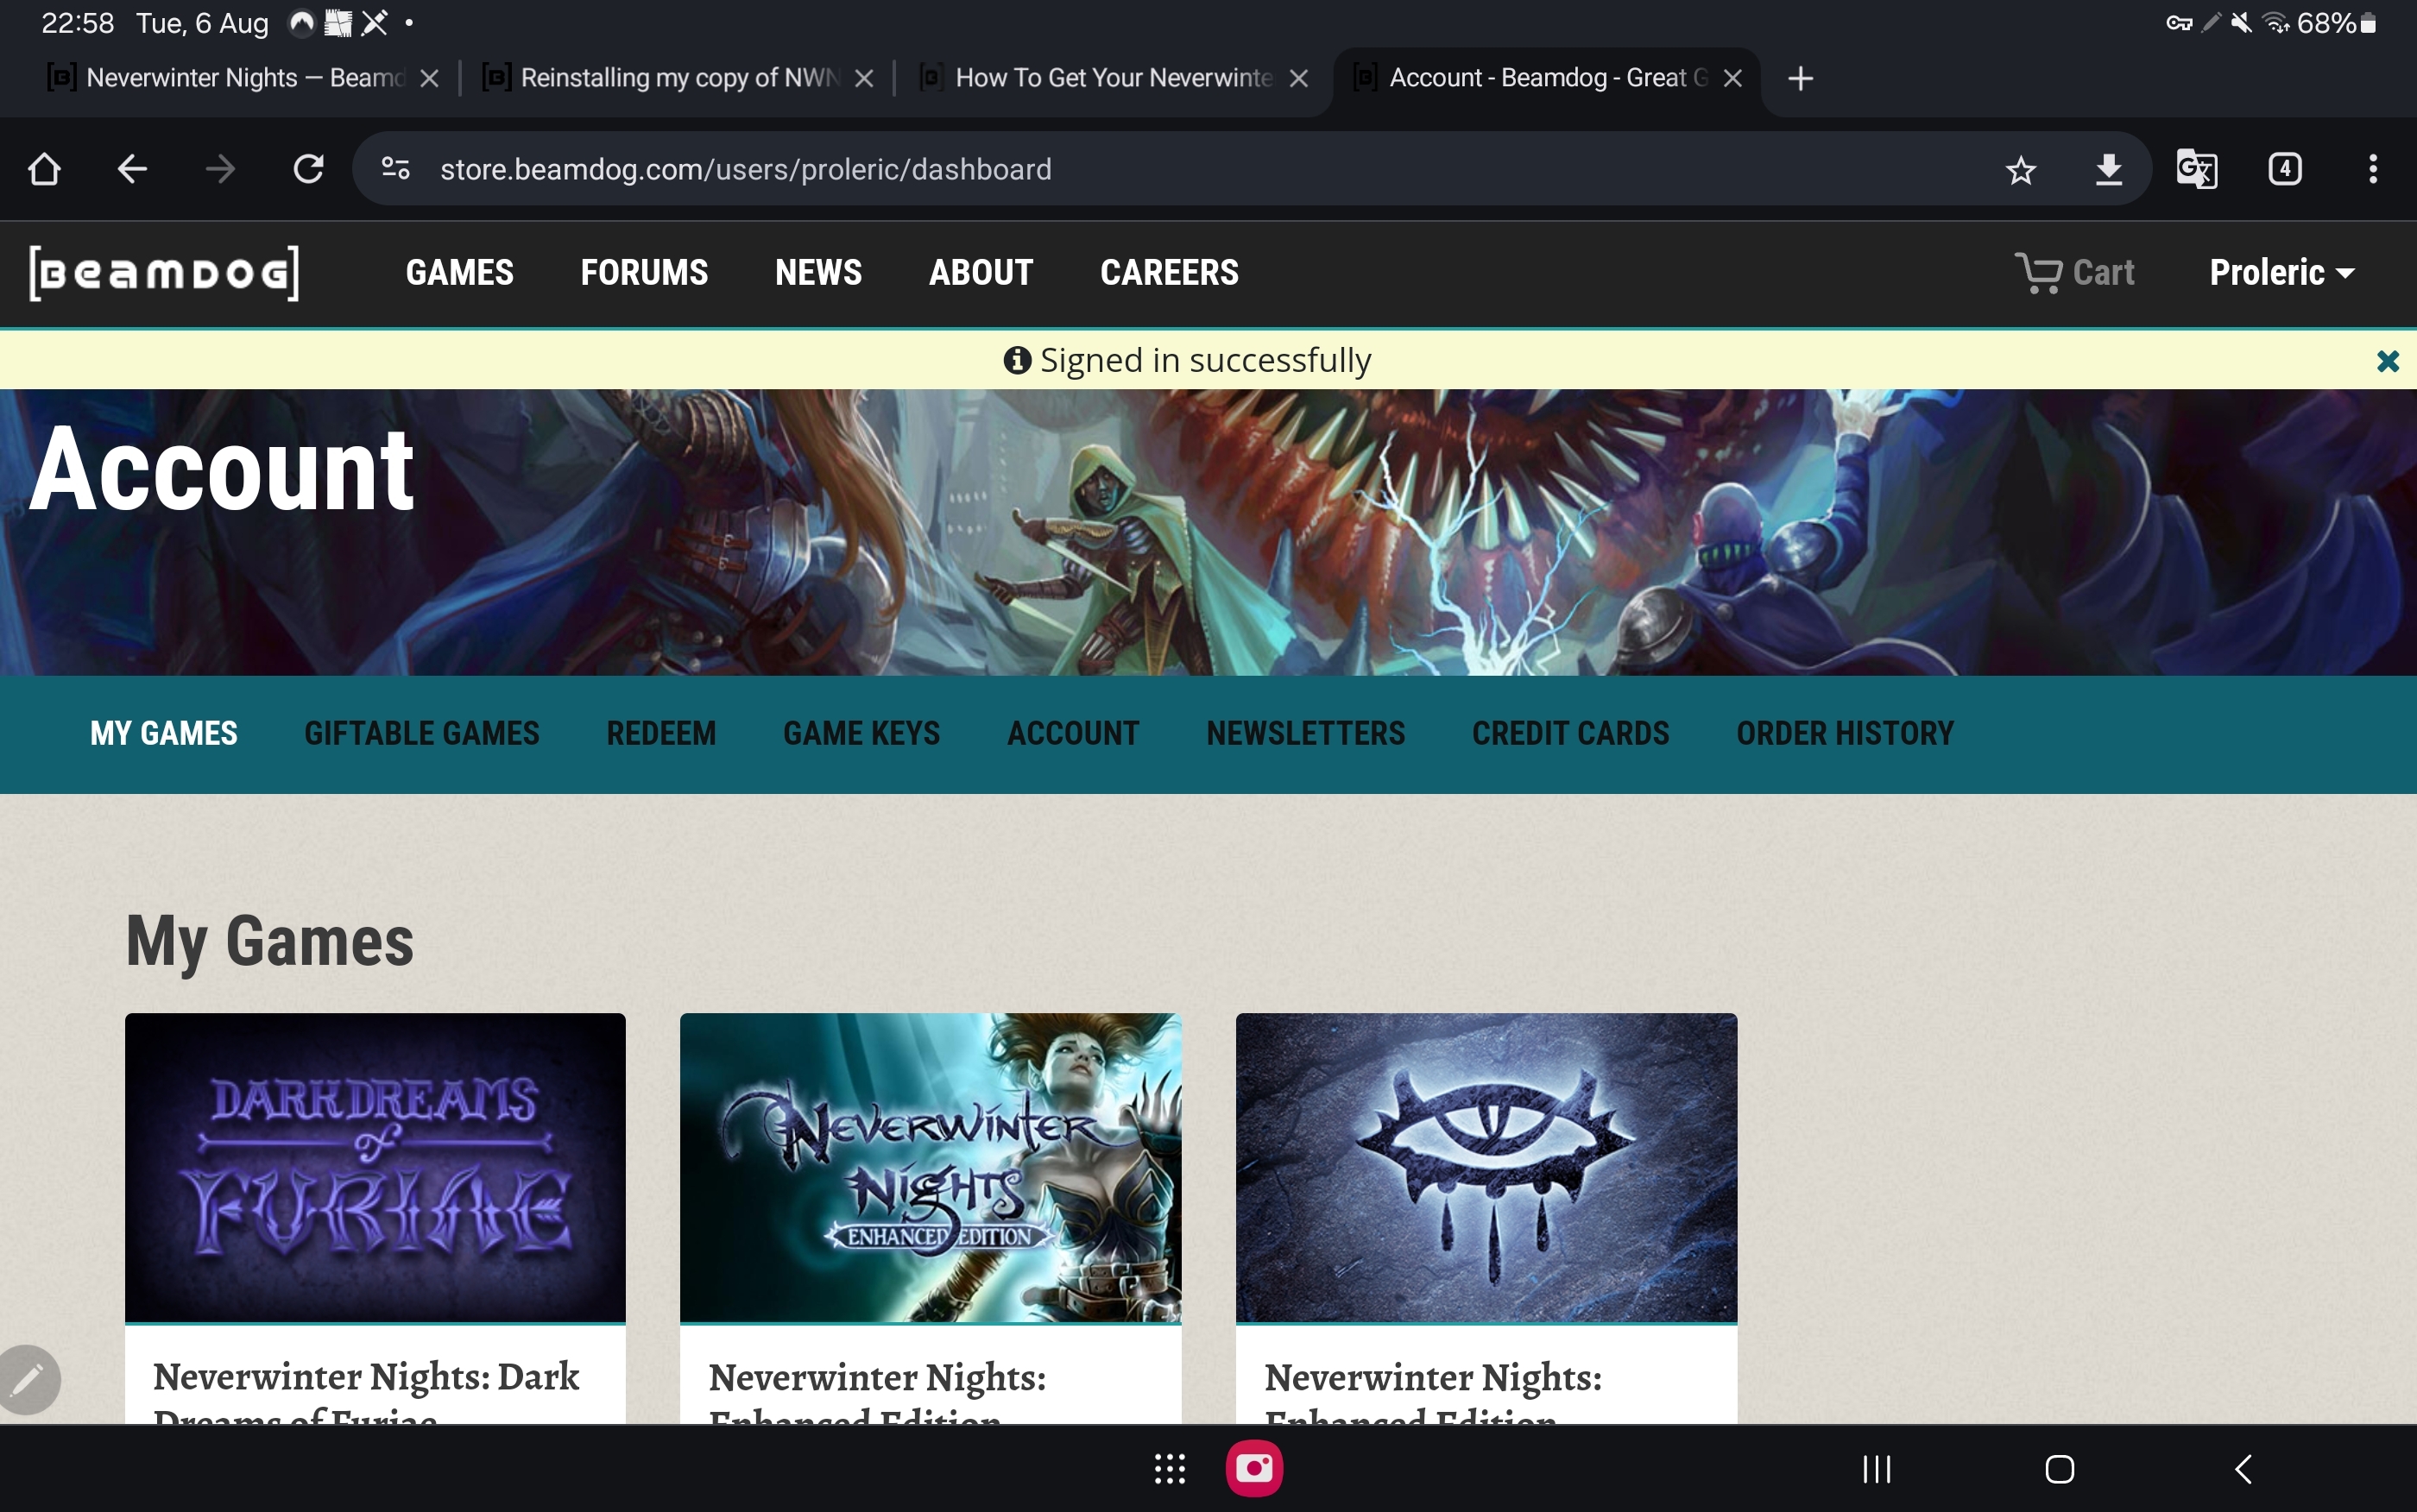
Task: Go back with the back arrow
Action: click(x=132, y=169)
